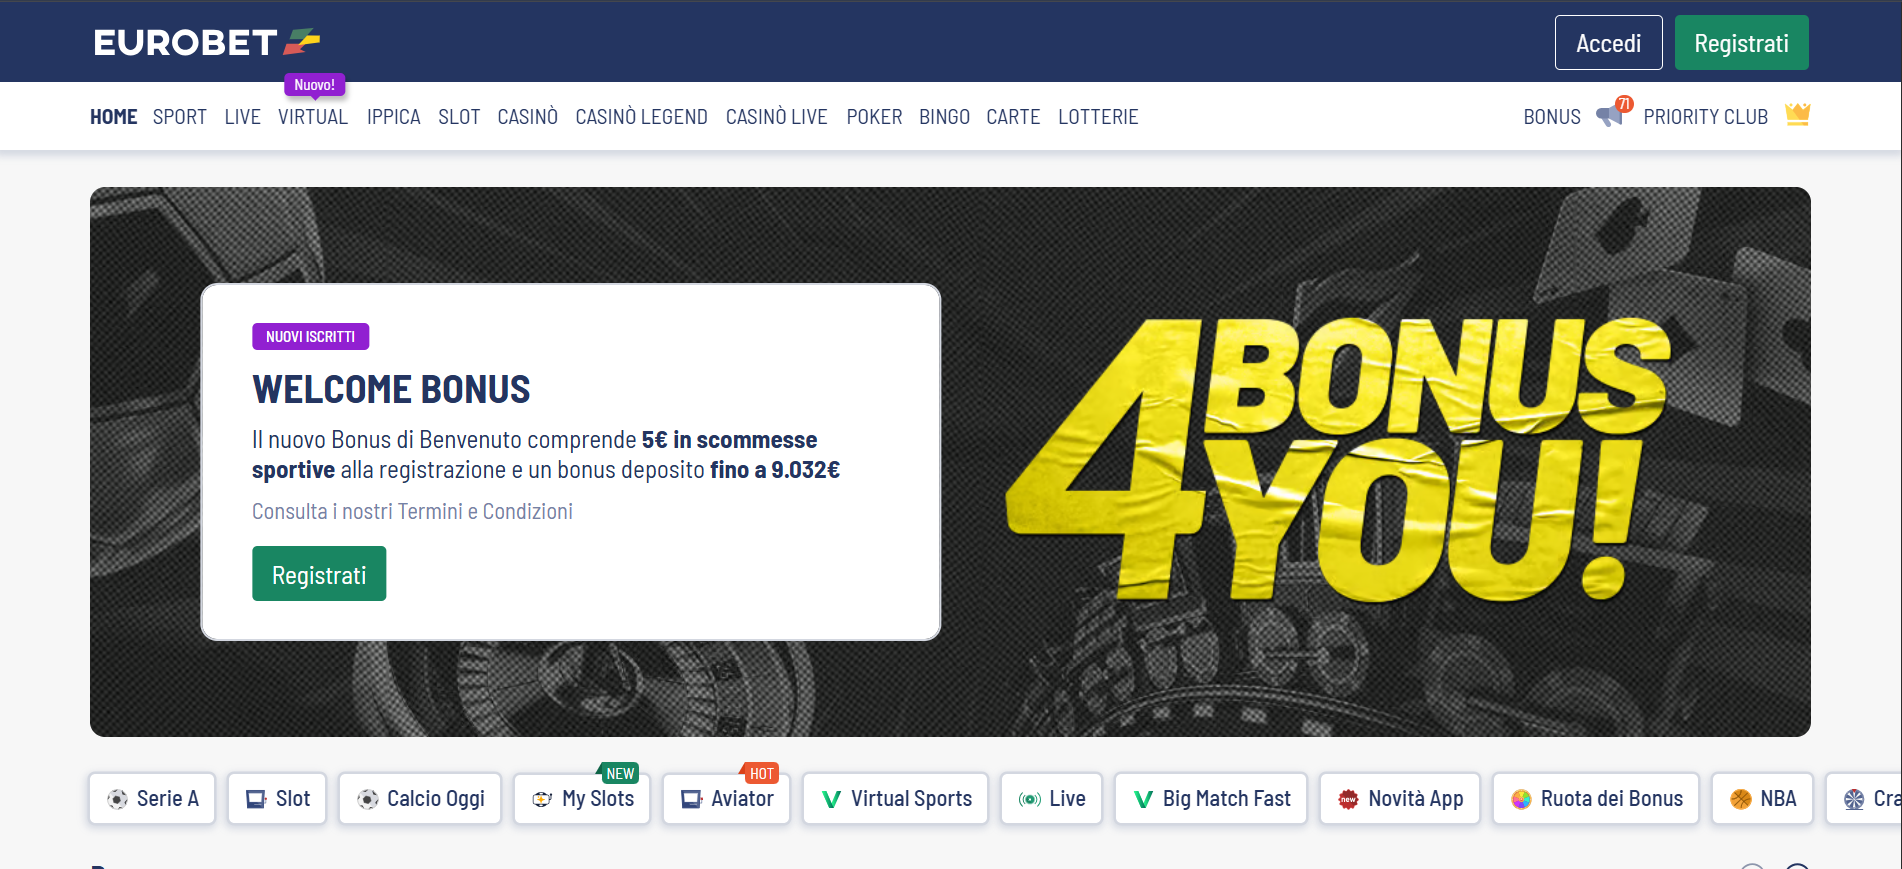Screen dimensions: 1902x869
Task: Open the CASINÒ section
Action: (528, 117)
